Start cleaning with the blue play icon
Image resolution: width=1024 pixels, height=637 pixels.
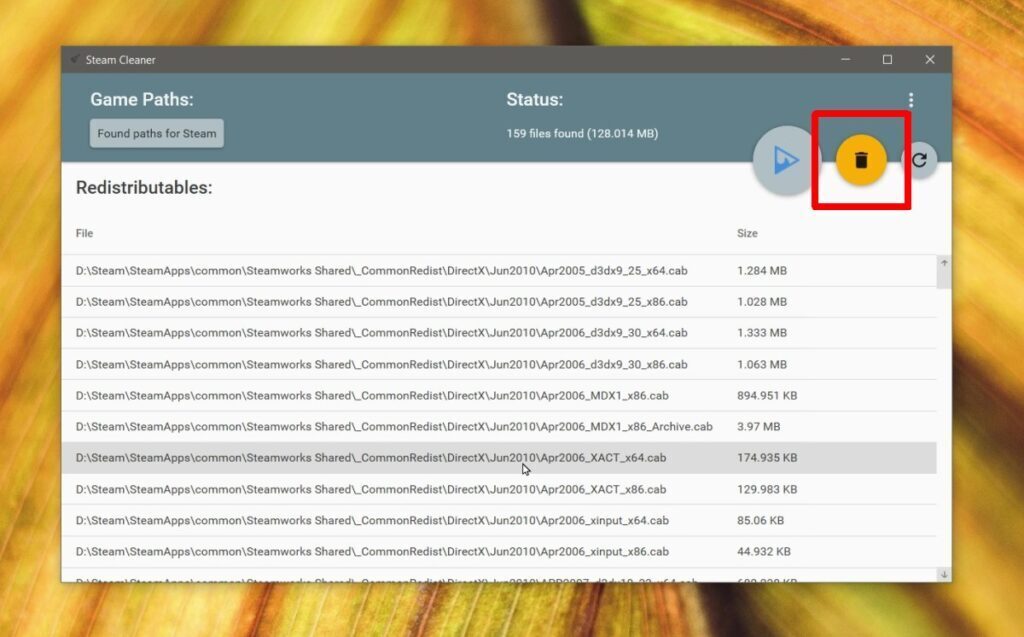784,160
